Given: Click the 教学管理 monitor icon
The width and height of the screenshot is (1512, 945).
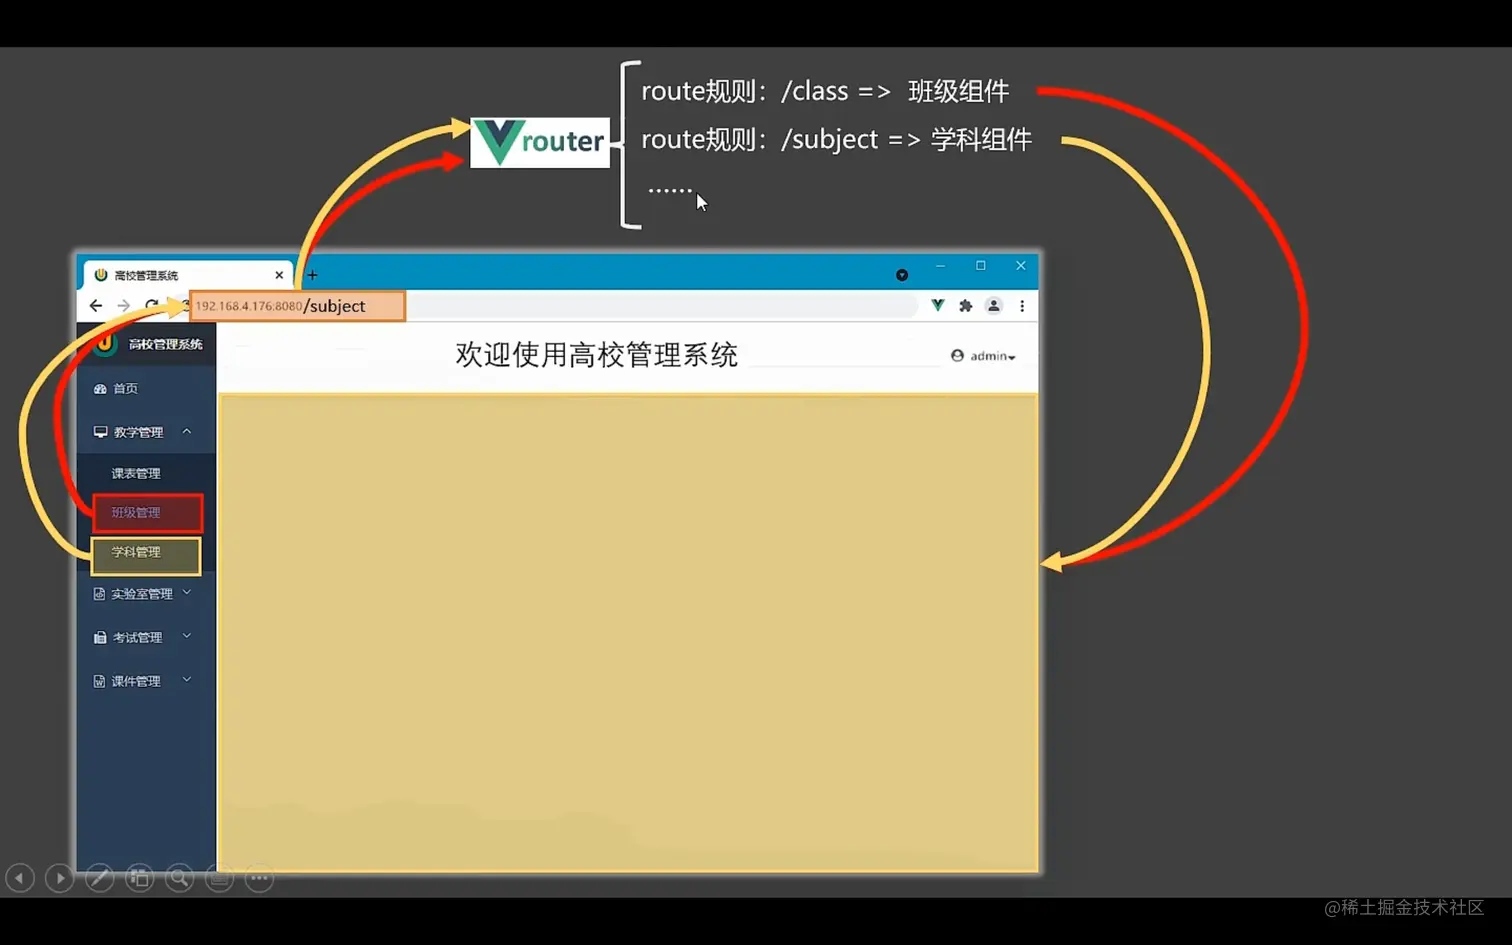Looking at the screenshot, I should tap(100, 431).
